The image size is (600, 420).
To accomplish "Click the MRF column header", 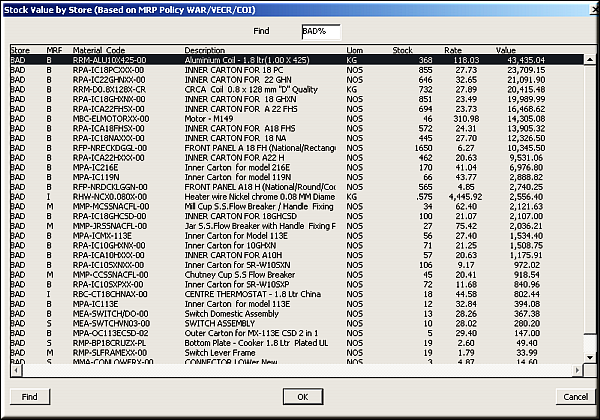I will pos(52,50).
